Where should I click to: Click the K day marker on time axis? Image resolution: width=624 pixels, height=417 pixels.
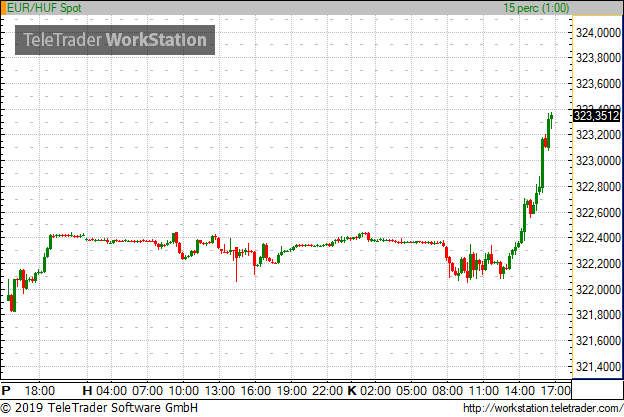pos(352,390)
